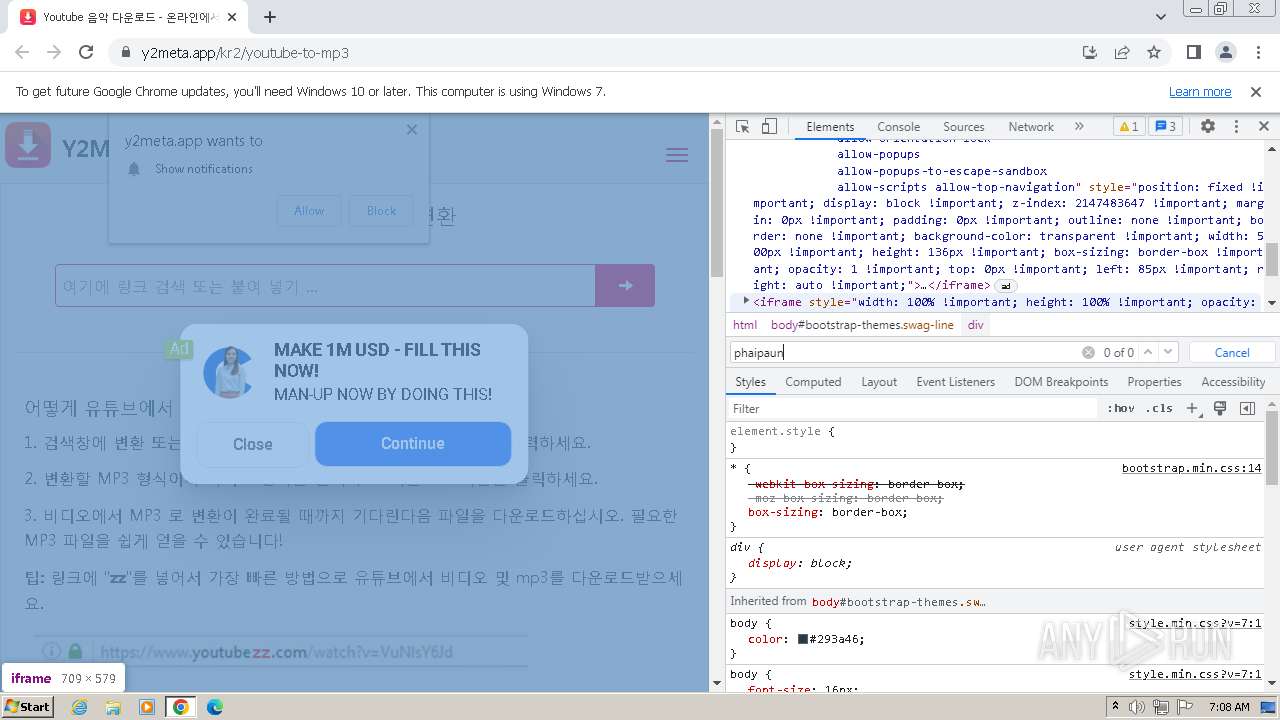This screenshot has height=720, width=1280.
Task: Expand the iframe node in the DOM tree
Action: tap(746, 301)
